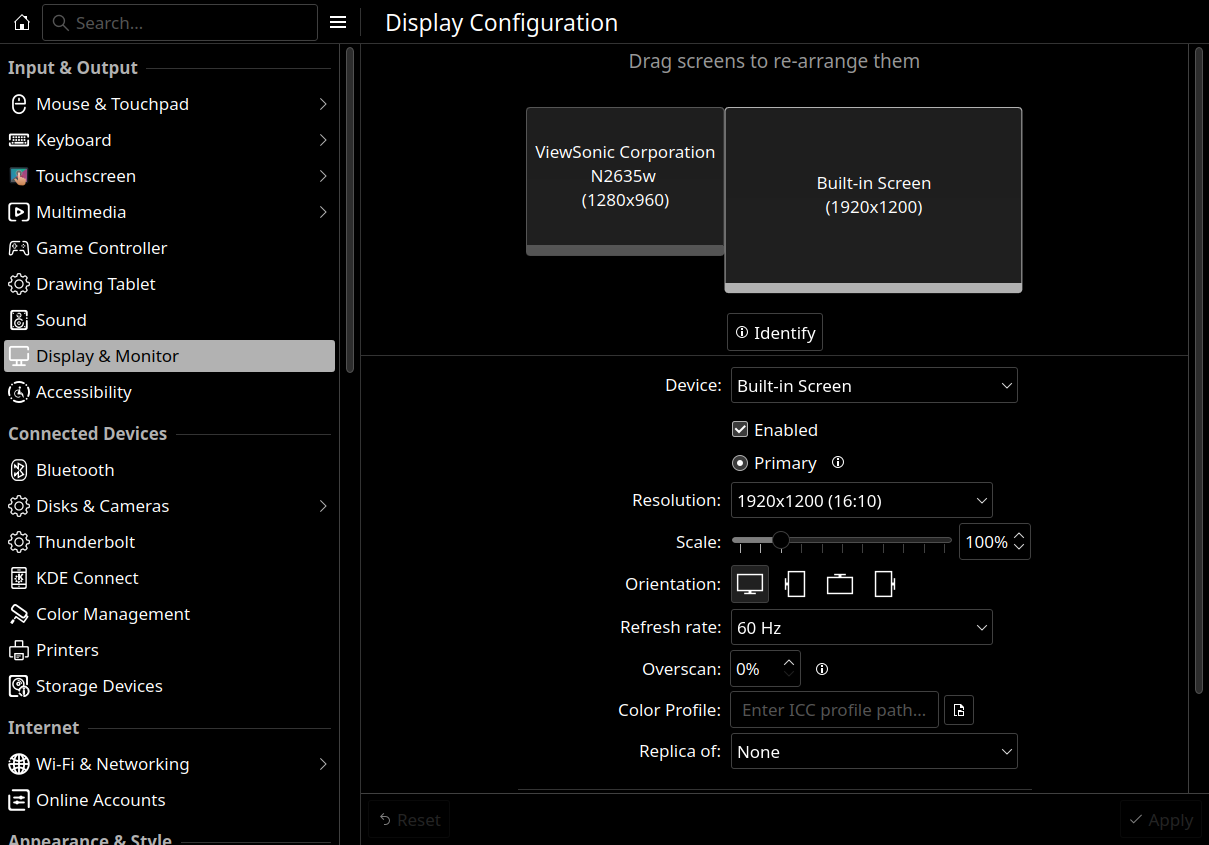1209x845 pixels.
Task: Open the Refresh rate dropdown
Action: 861,628
